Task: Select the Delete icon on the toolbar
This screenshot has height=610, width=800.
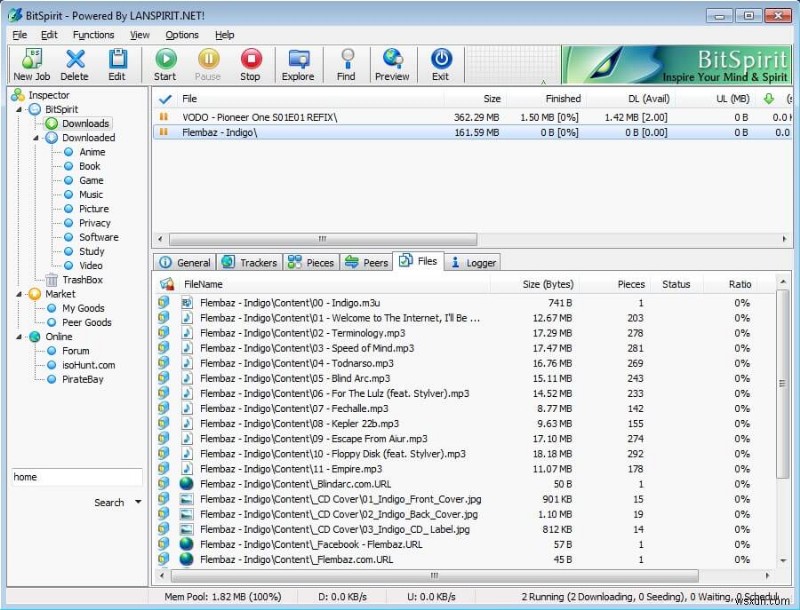Action: tap(74, 63)
